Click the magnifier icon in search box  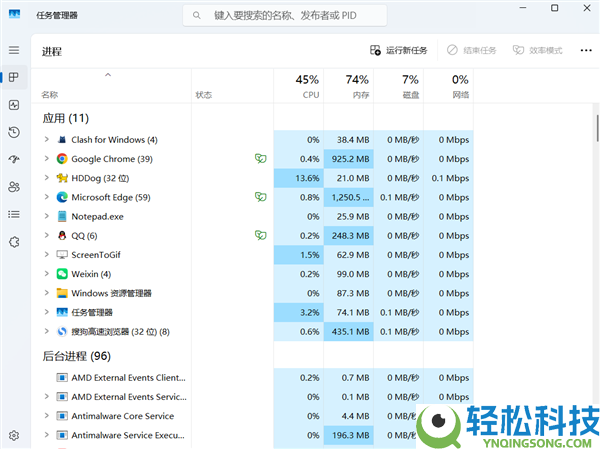197,15
